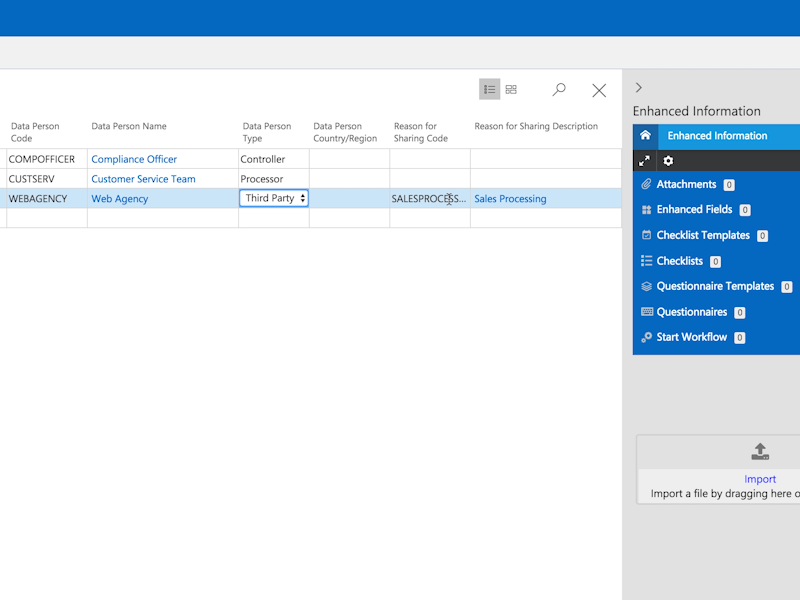Open the Checklists section
The height and width of the screenshot is (600, 800).
point(680,261)
